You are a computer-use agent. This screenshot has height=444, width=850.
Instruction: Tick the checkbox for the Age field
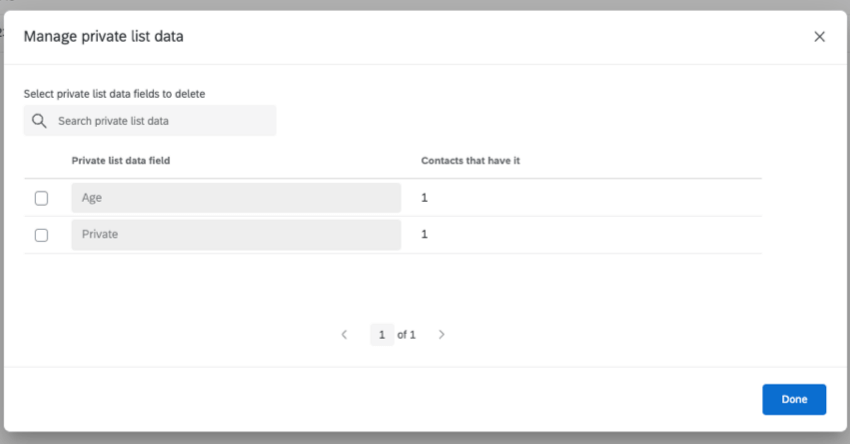click(x=41, y=198)
